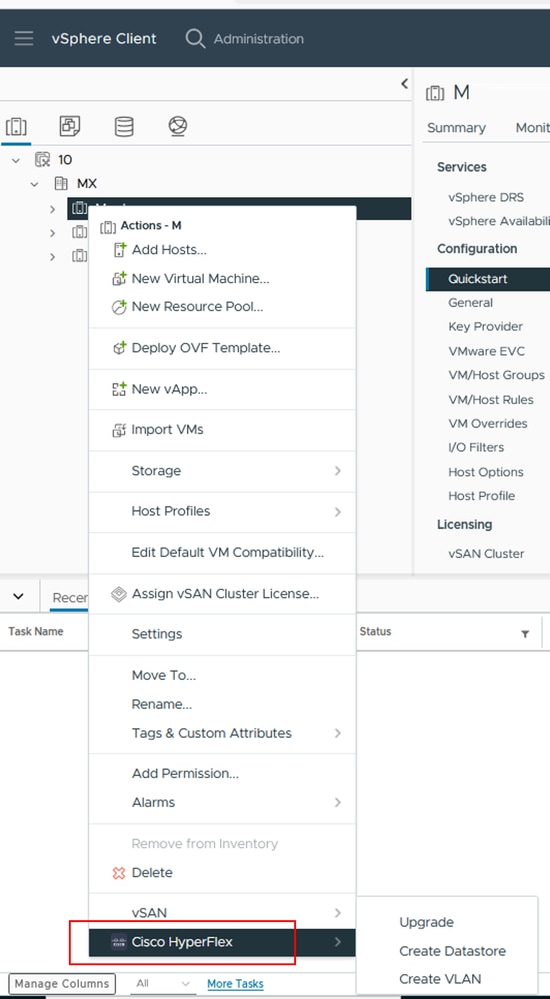This screenshot has width=550, height=999.
Task: Click the Manage Columns button
Action: 62,984
